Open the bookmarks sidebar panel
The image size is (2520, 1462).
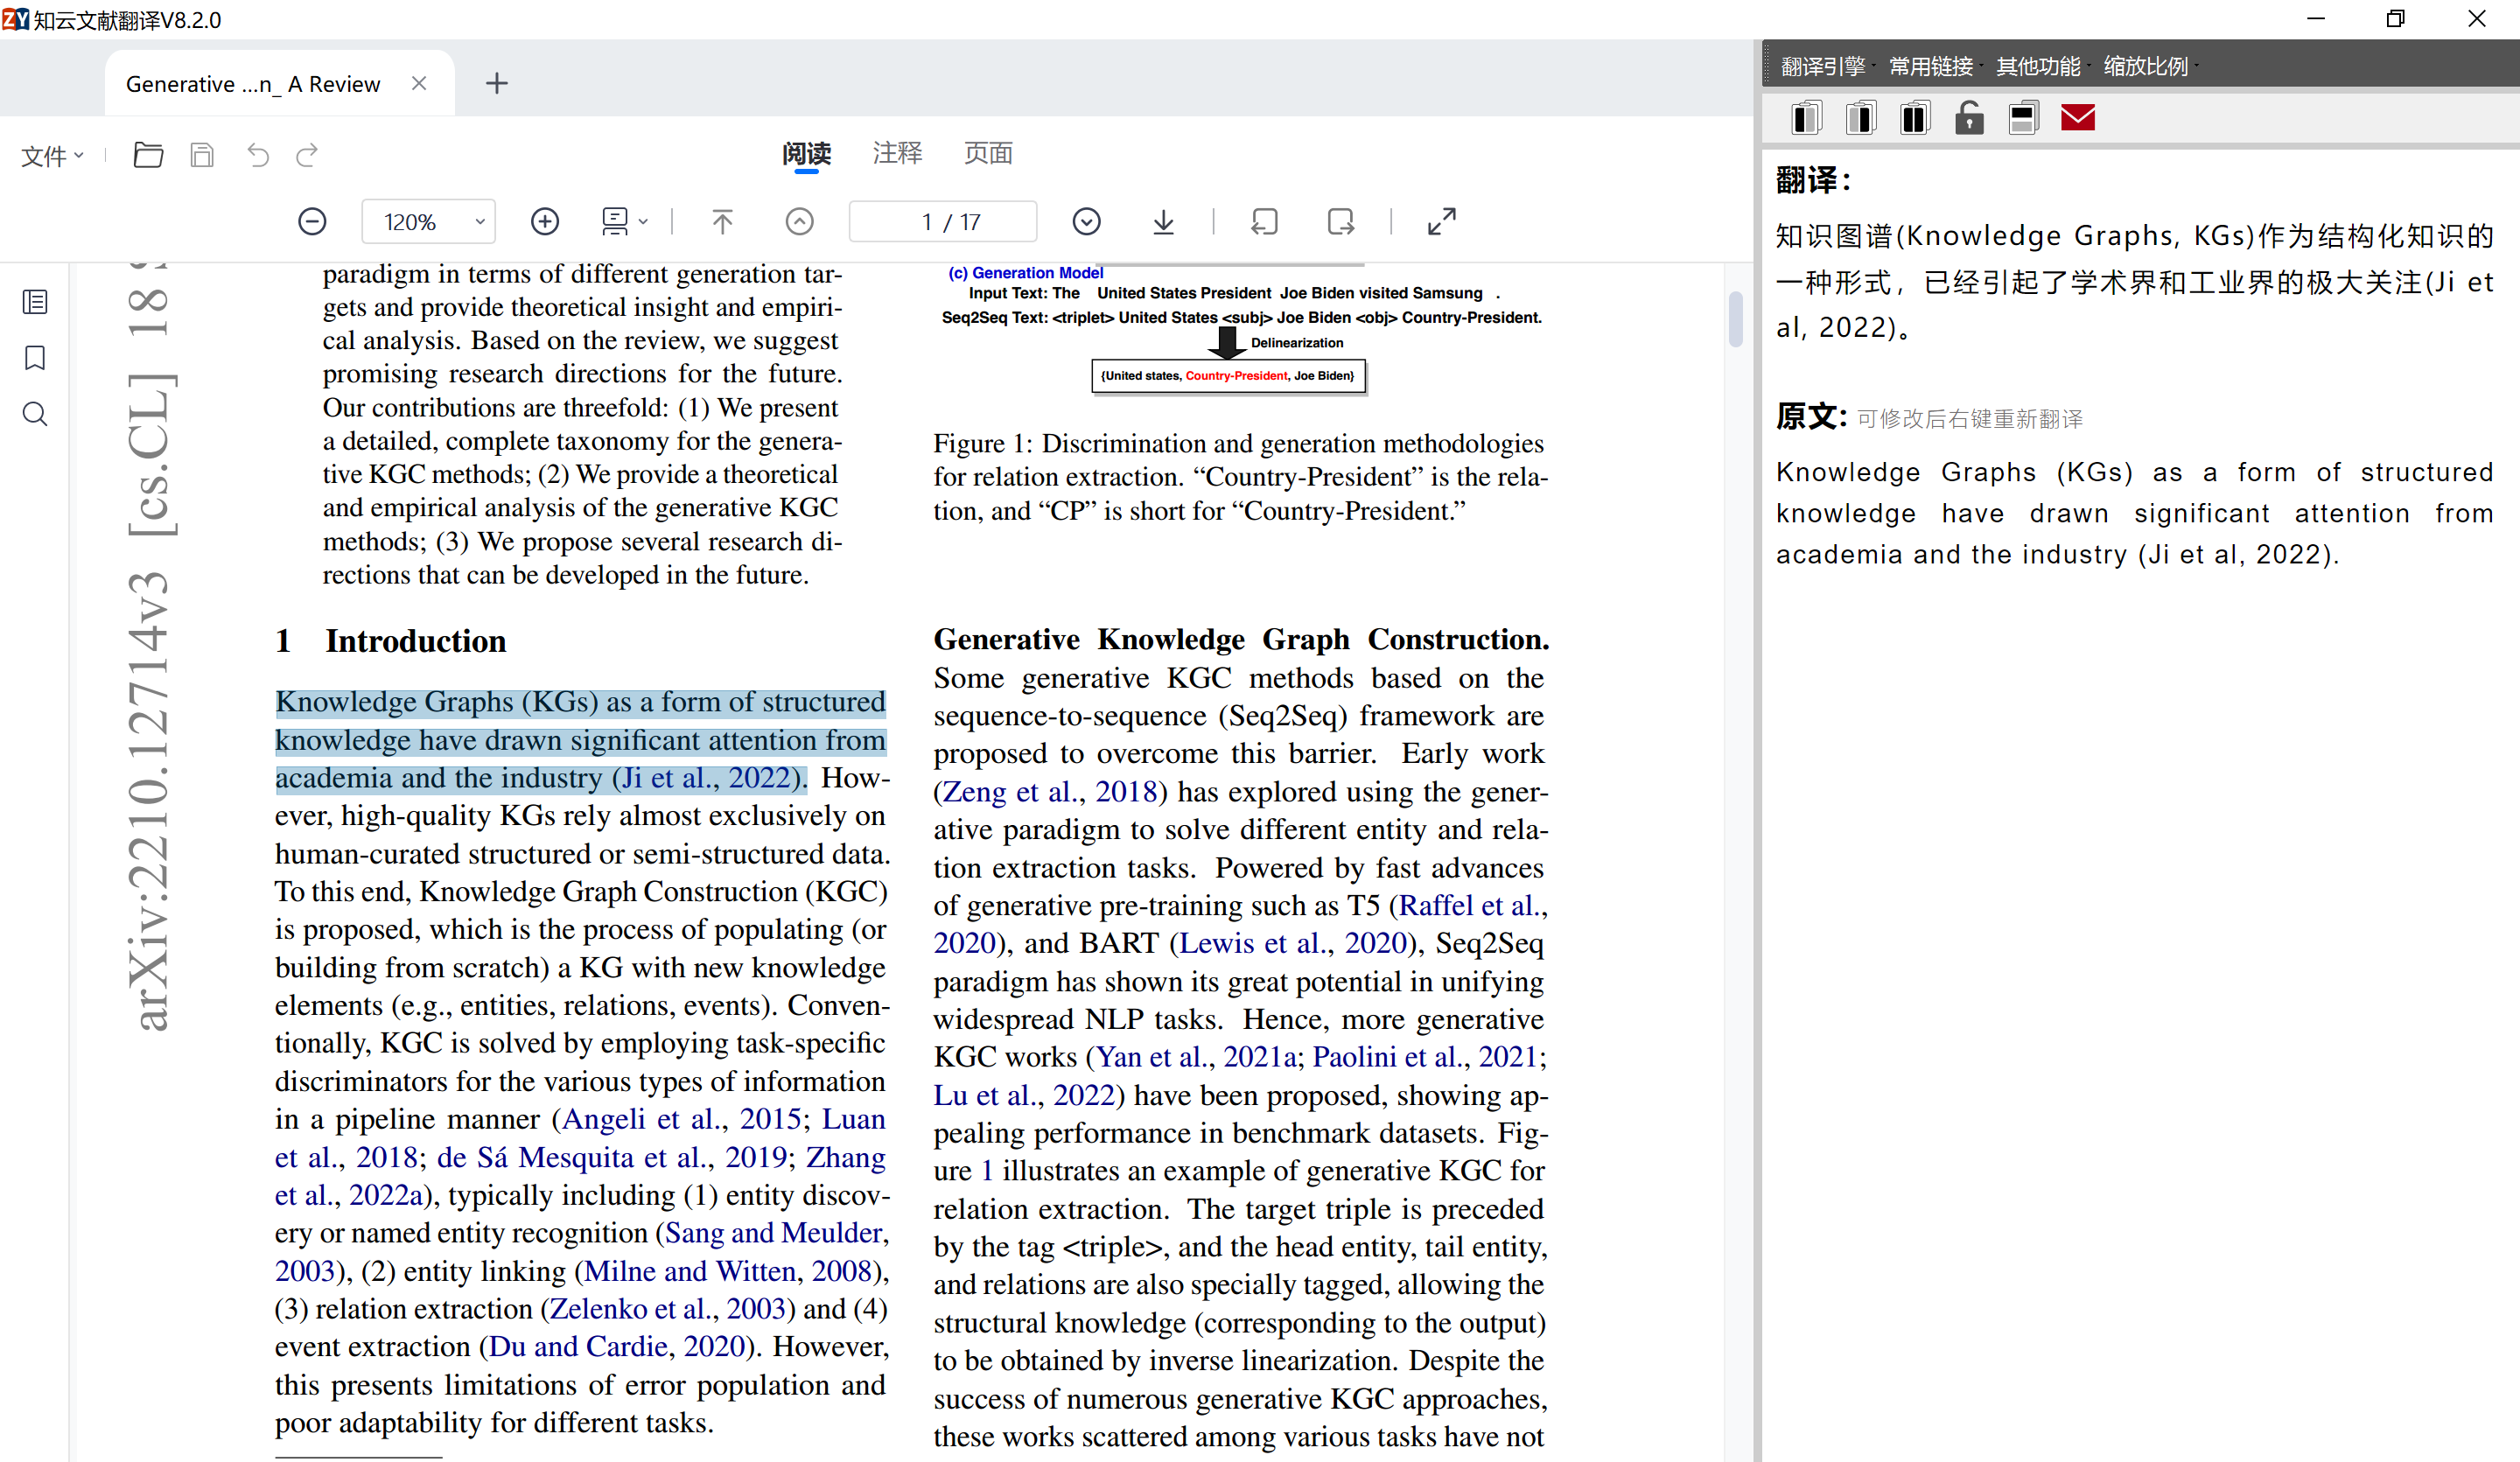35,358
